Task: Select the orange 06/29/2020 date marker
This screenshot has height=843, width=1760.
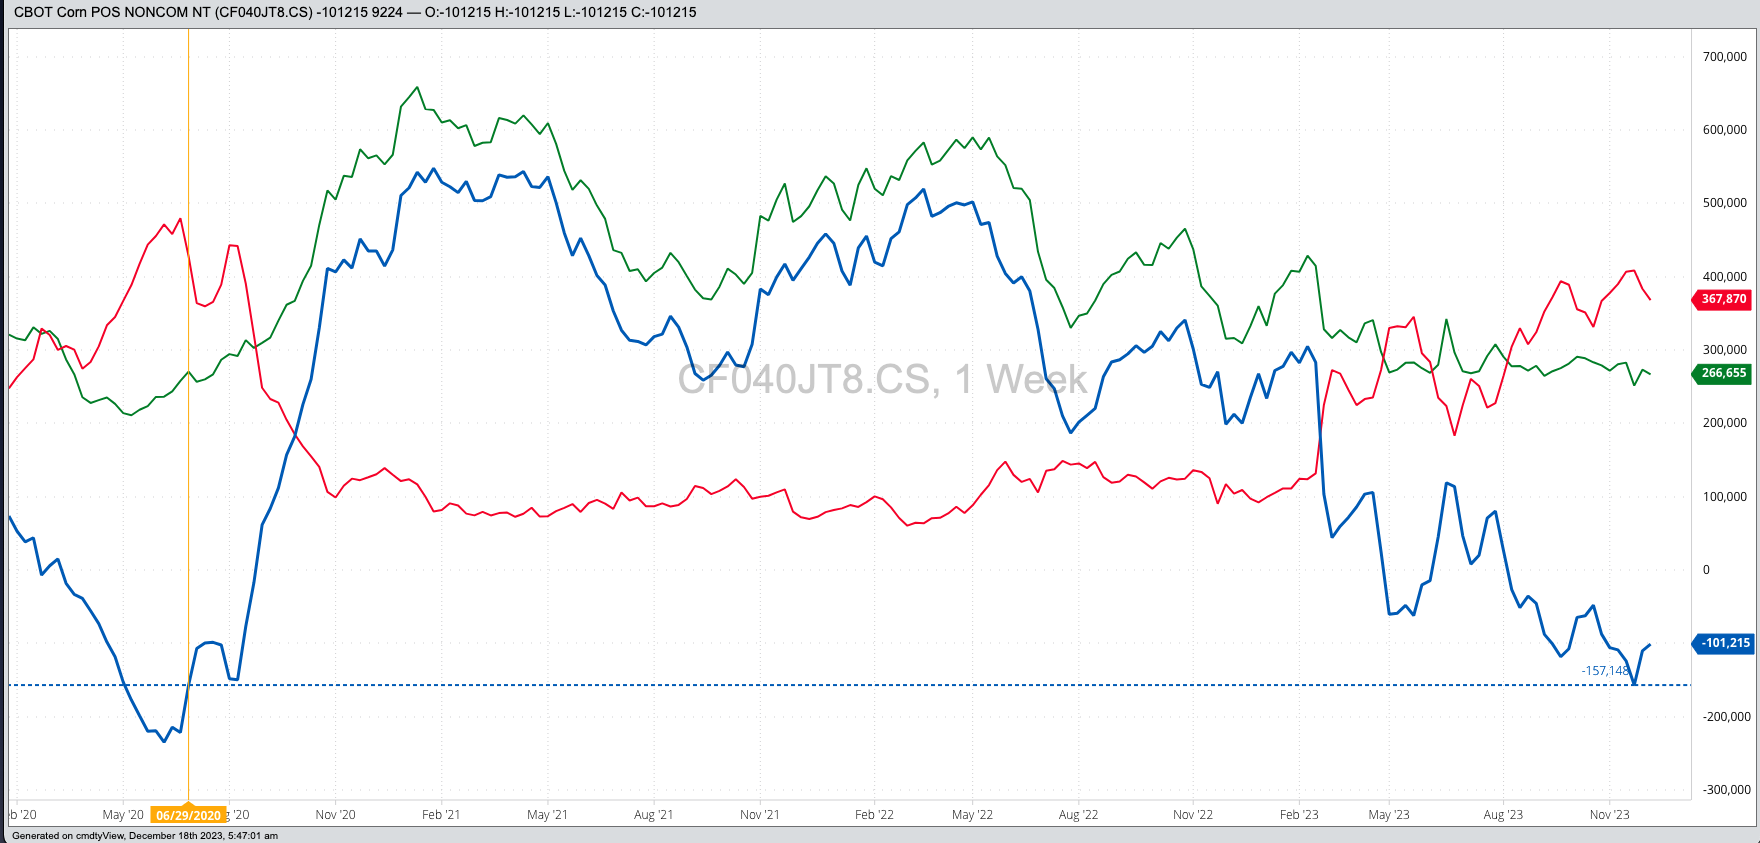Action: (x=188, y=815)
